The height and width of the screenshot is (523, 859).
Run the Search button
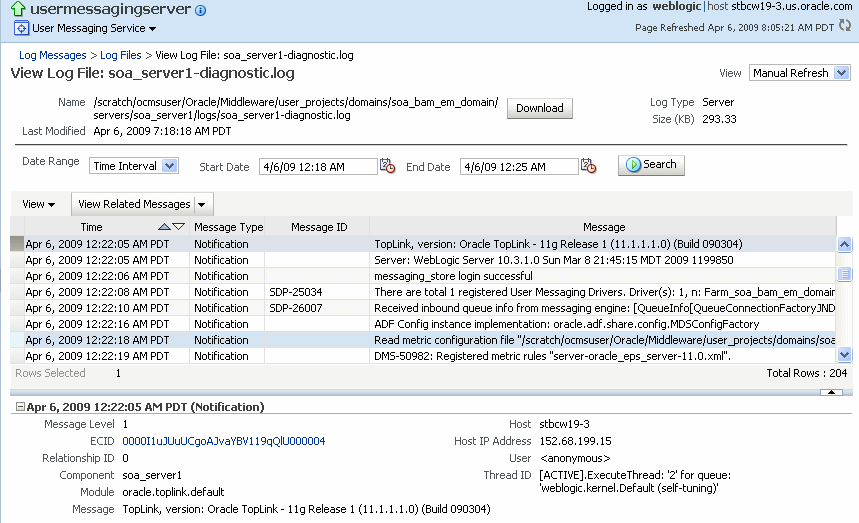point(651,164)
